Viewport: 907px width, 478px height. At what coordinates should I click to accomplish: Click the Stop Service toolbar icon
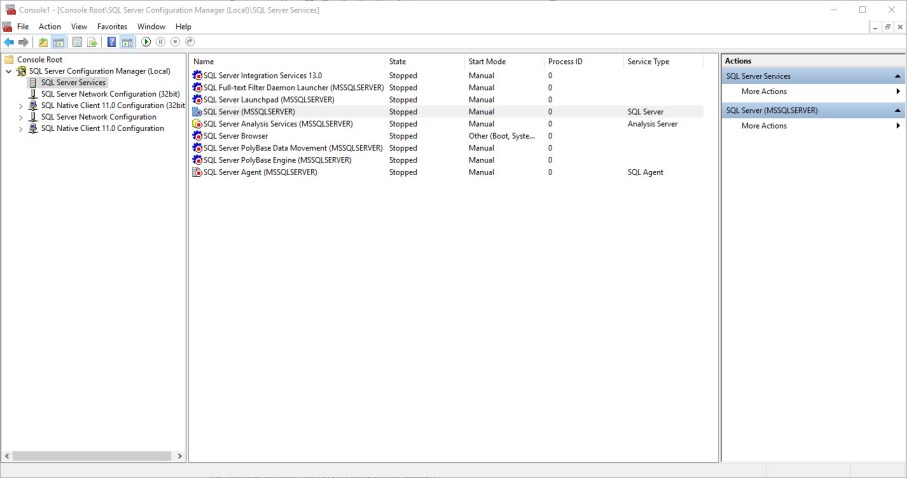pyautogui.click(x=175, y=42)
